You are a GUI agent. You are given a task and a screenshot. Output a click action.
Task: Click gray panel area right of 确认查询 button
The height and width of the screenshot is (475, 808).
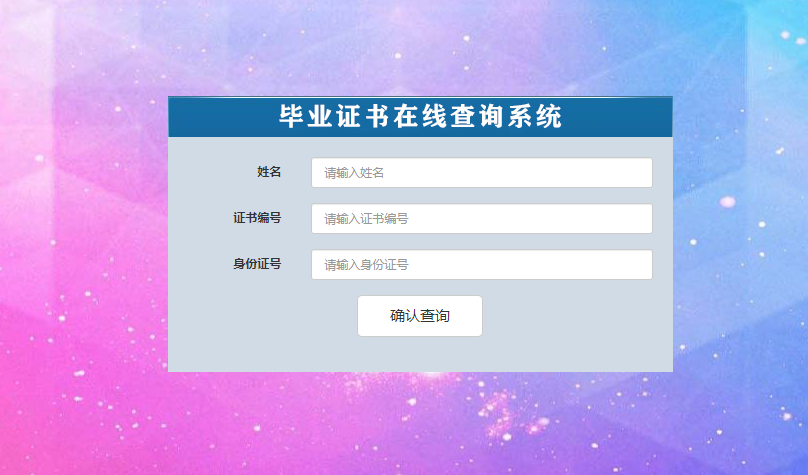pos(577,316)
